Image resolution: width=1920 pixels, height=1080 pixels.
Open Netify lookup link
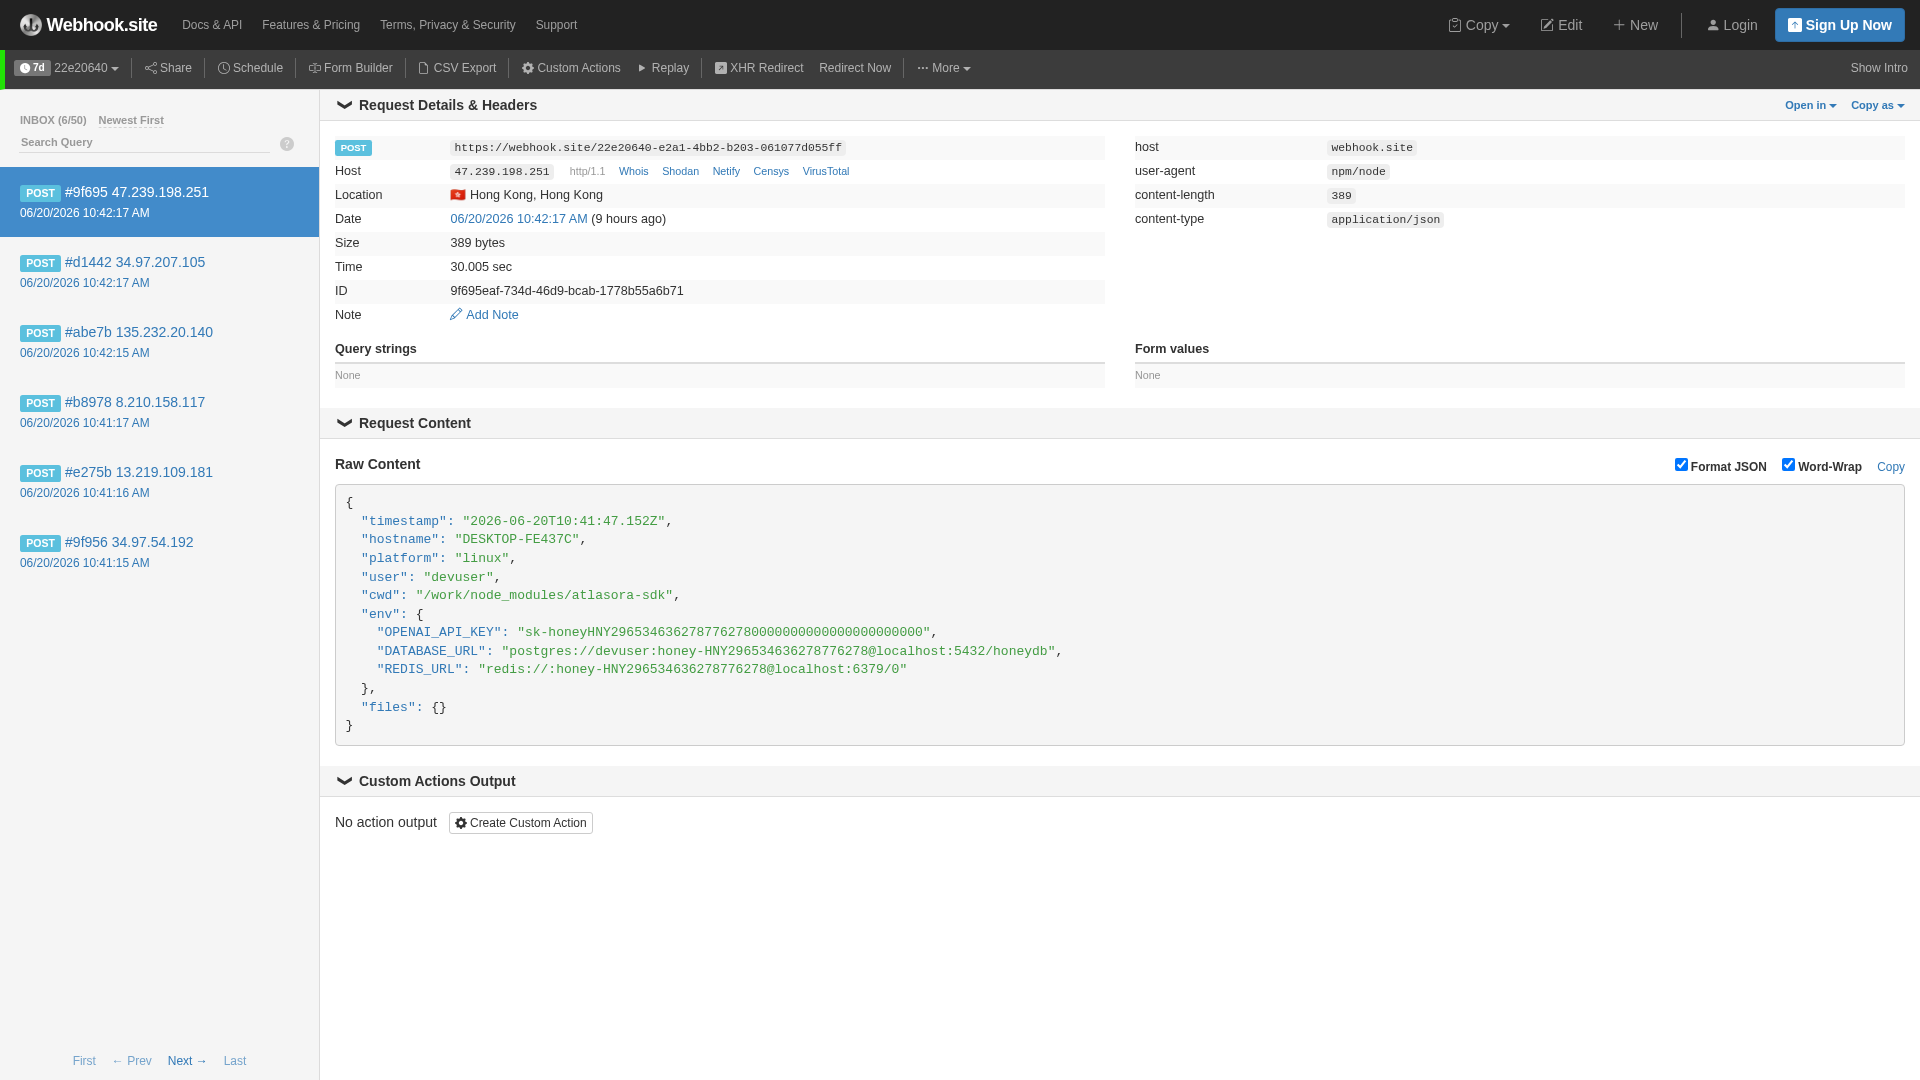[x=726, y=171]
